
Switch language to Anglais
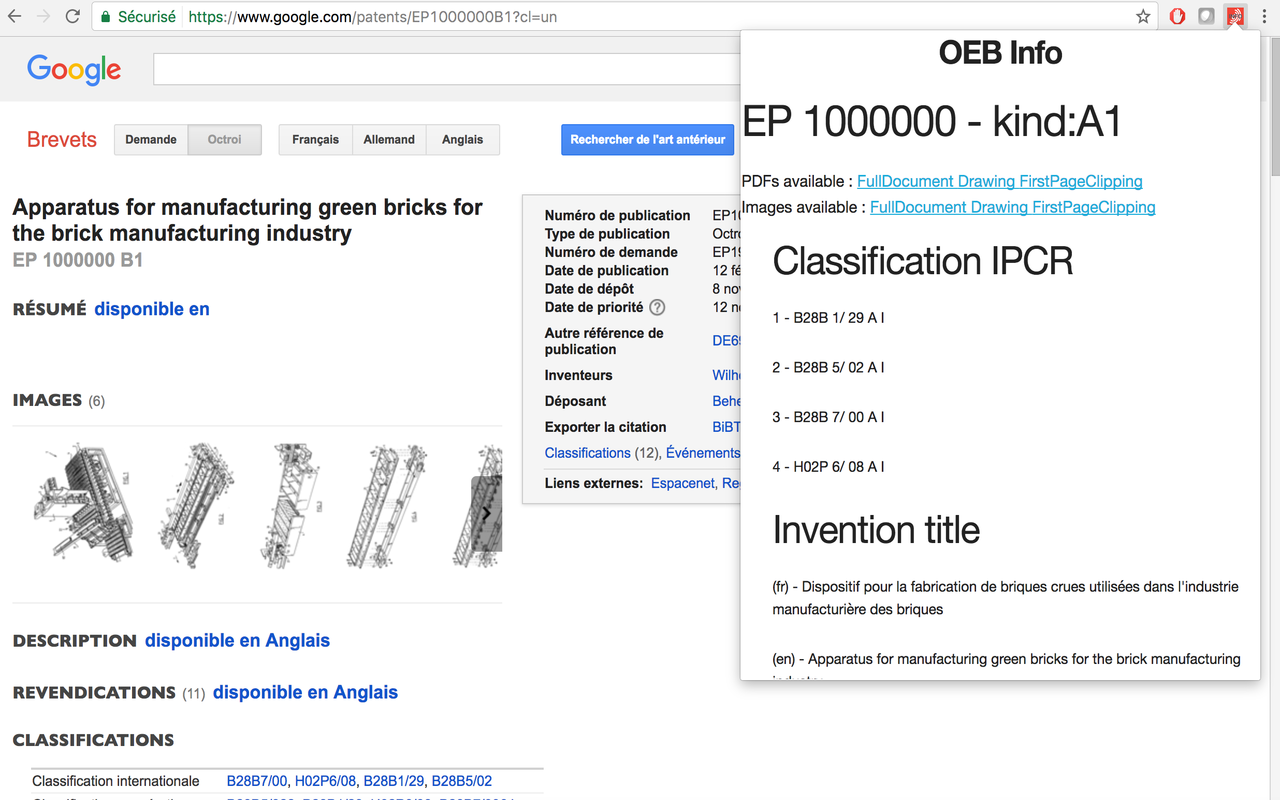click(x=462, y=140)
